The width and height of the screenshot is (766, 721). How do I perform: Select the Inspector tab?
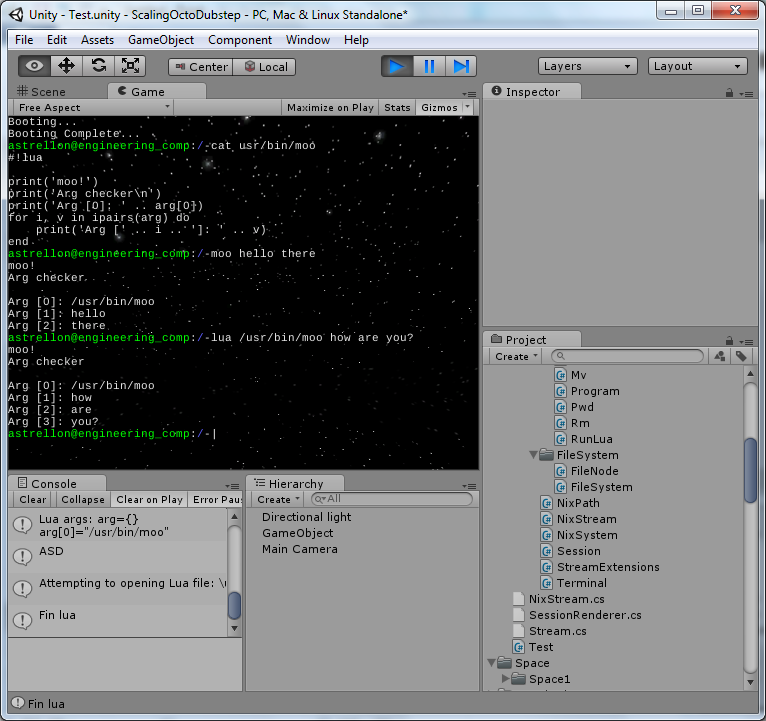click(x=532, y=92)
